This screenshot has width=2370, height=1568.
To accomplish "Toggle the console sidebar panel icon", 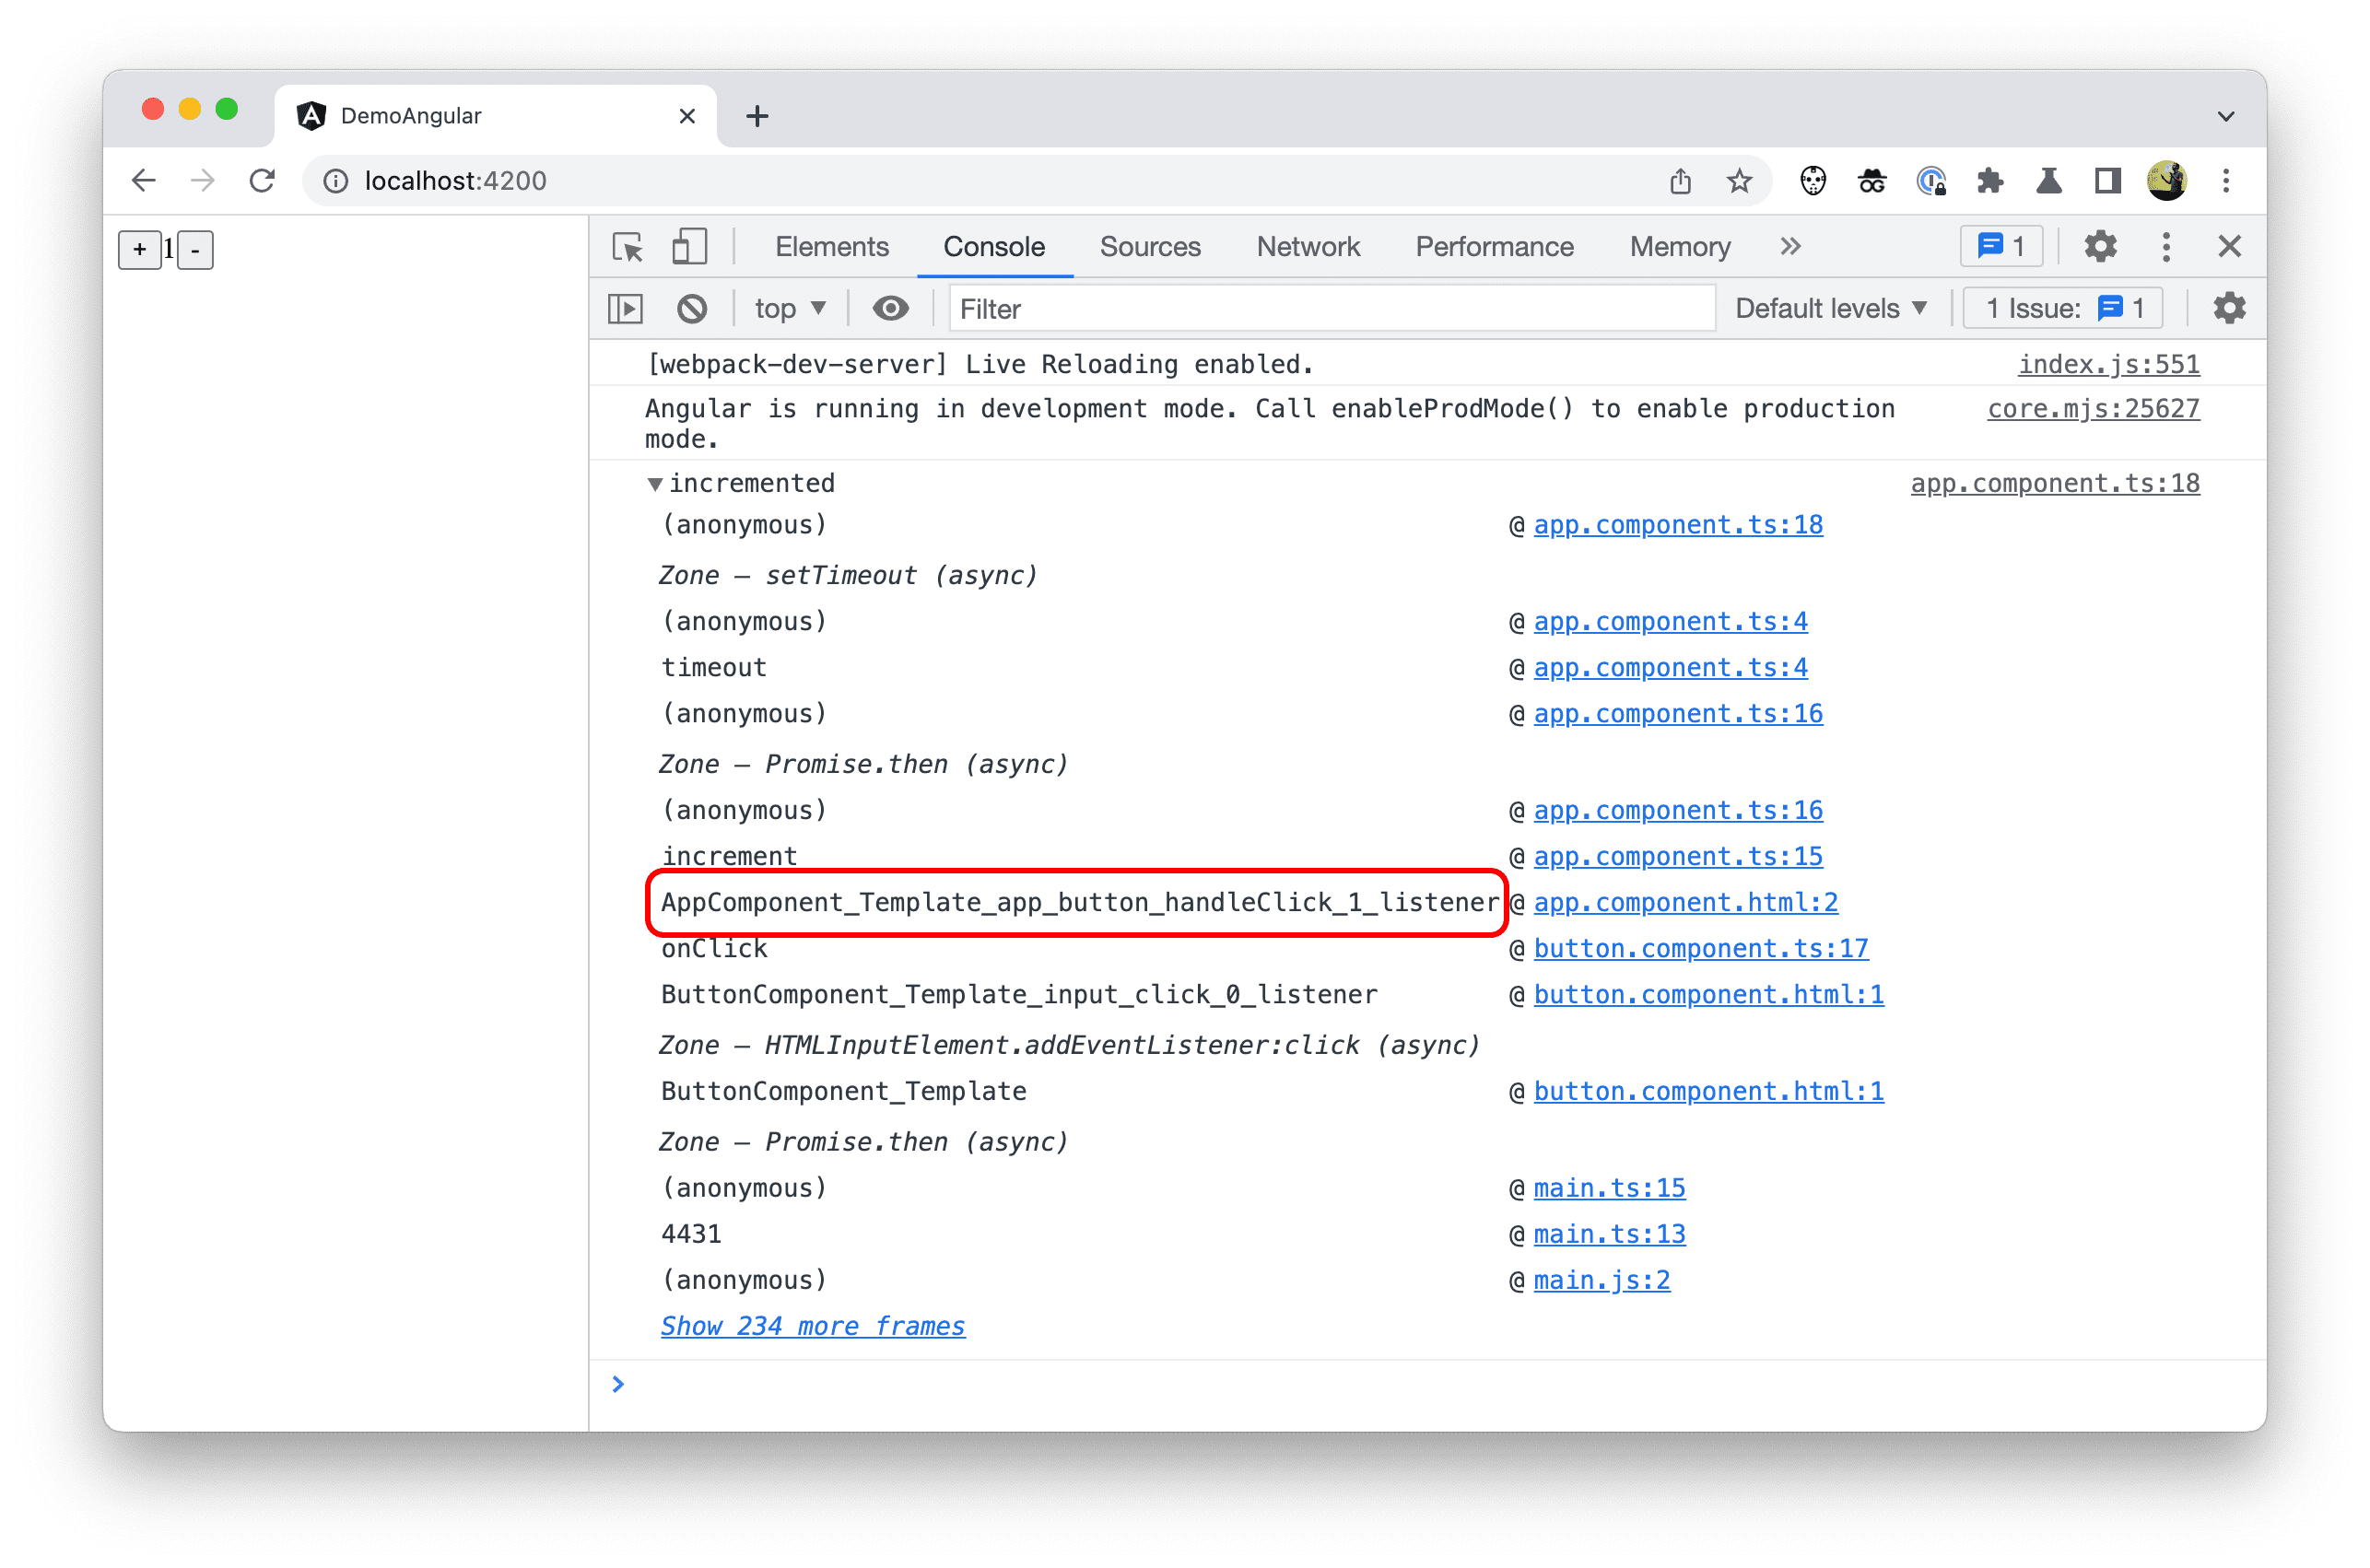I will [625, 310].
